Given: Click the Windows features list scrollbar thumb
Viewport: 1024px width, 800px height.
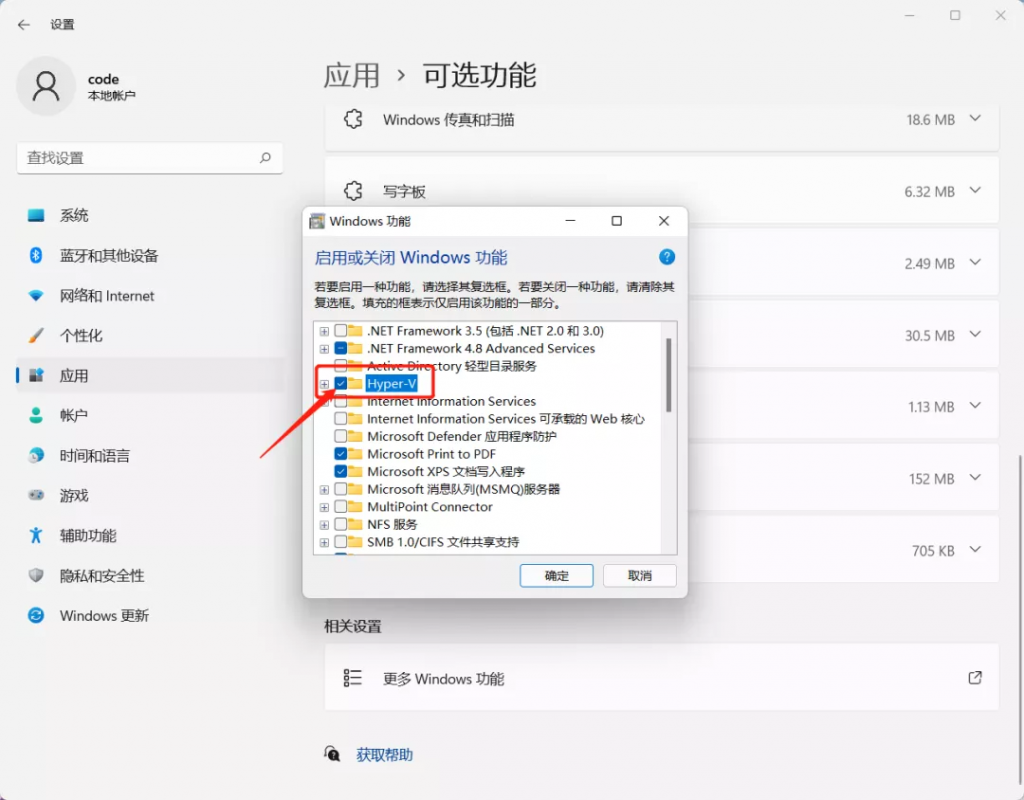Looking at the screenshot, I should (x=668, y=375).
